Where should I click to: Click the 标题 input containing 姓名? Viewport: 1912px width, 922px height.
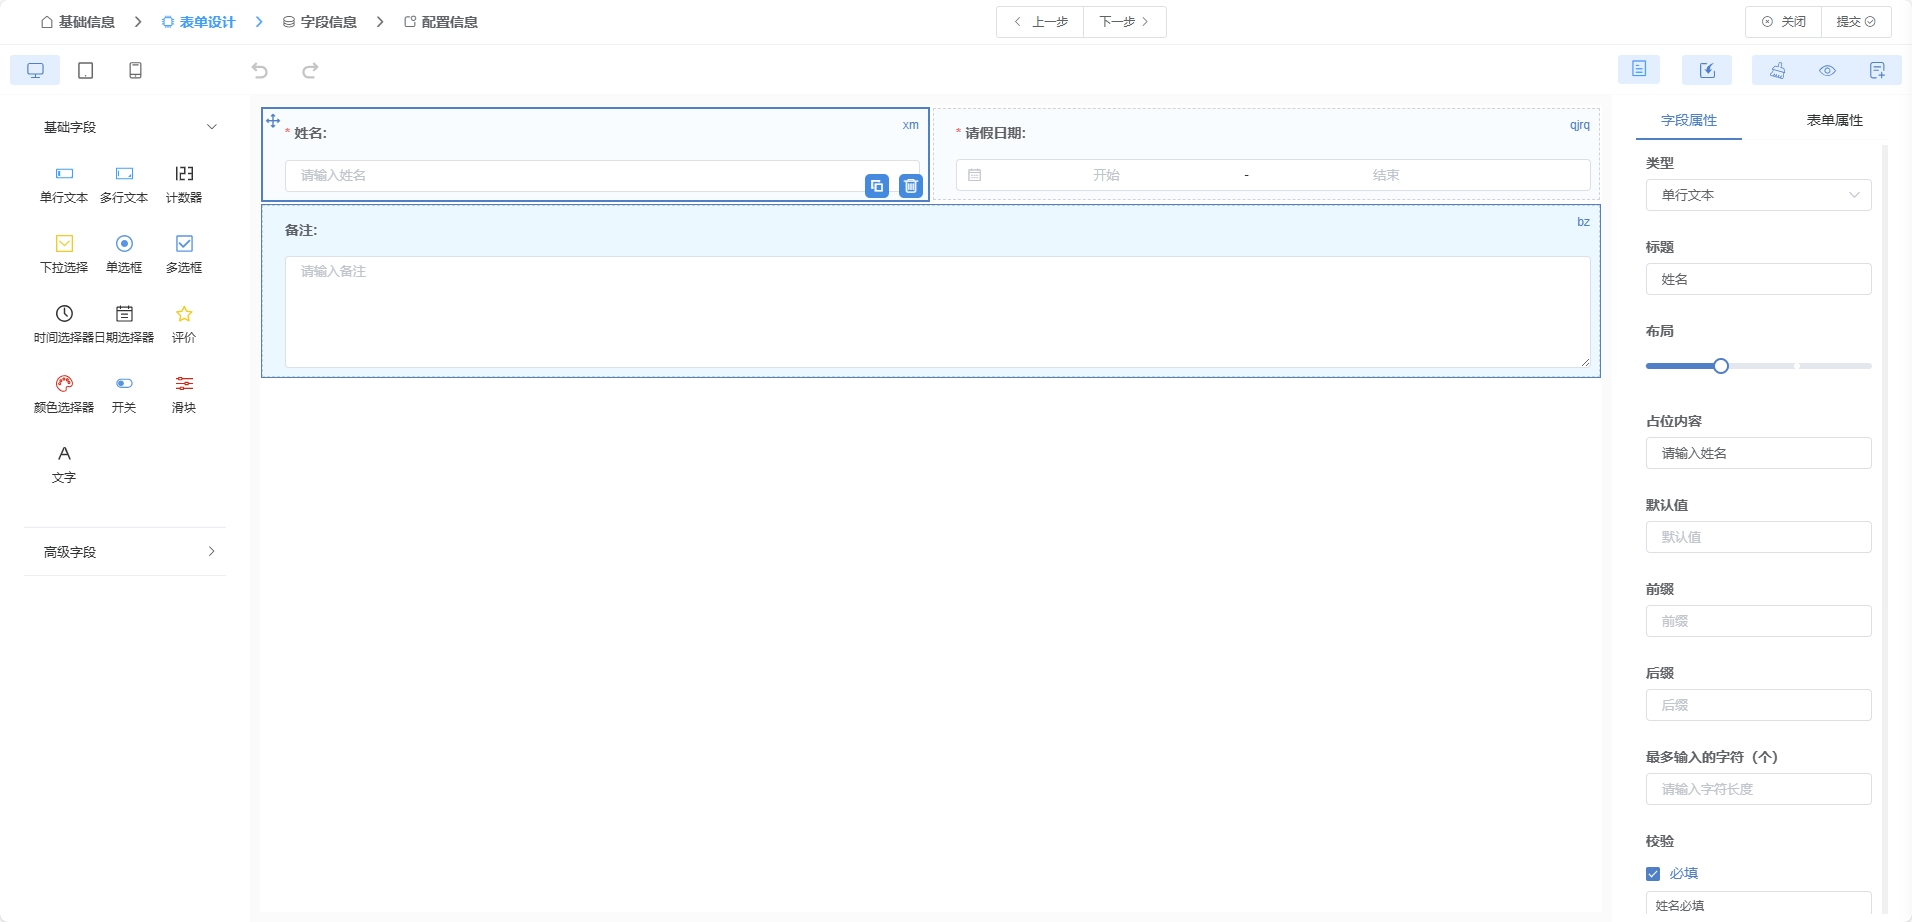pos(1758,279)
